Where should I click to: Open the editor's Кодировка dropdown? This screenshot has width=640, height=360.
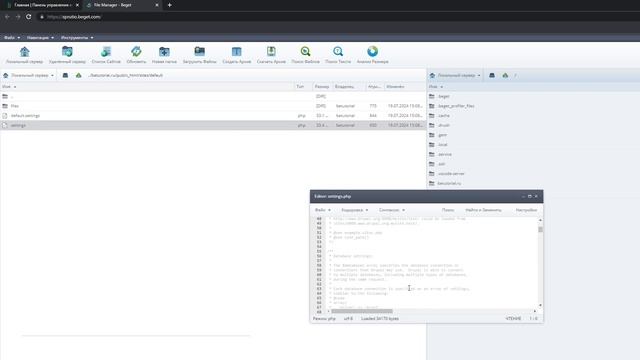tap(355, 210)
